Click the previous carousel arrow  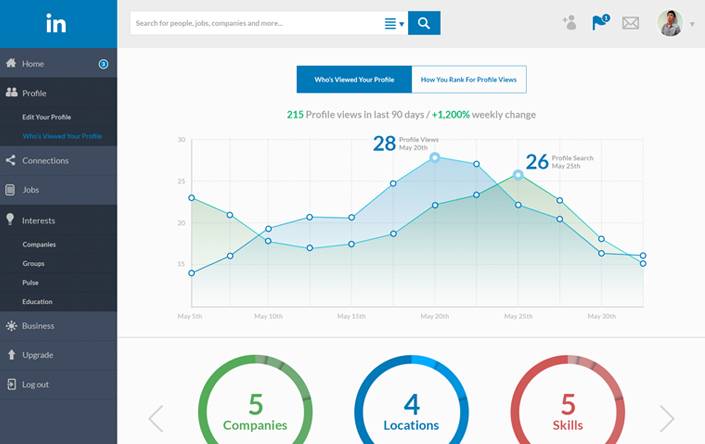pyautogui.click(x=156, y=418)
